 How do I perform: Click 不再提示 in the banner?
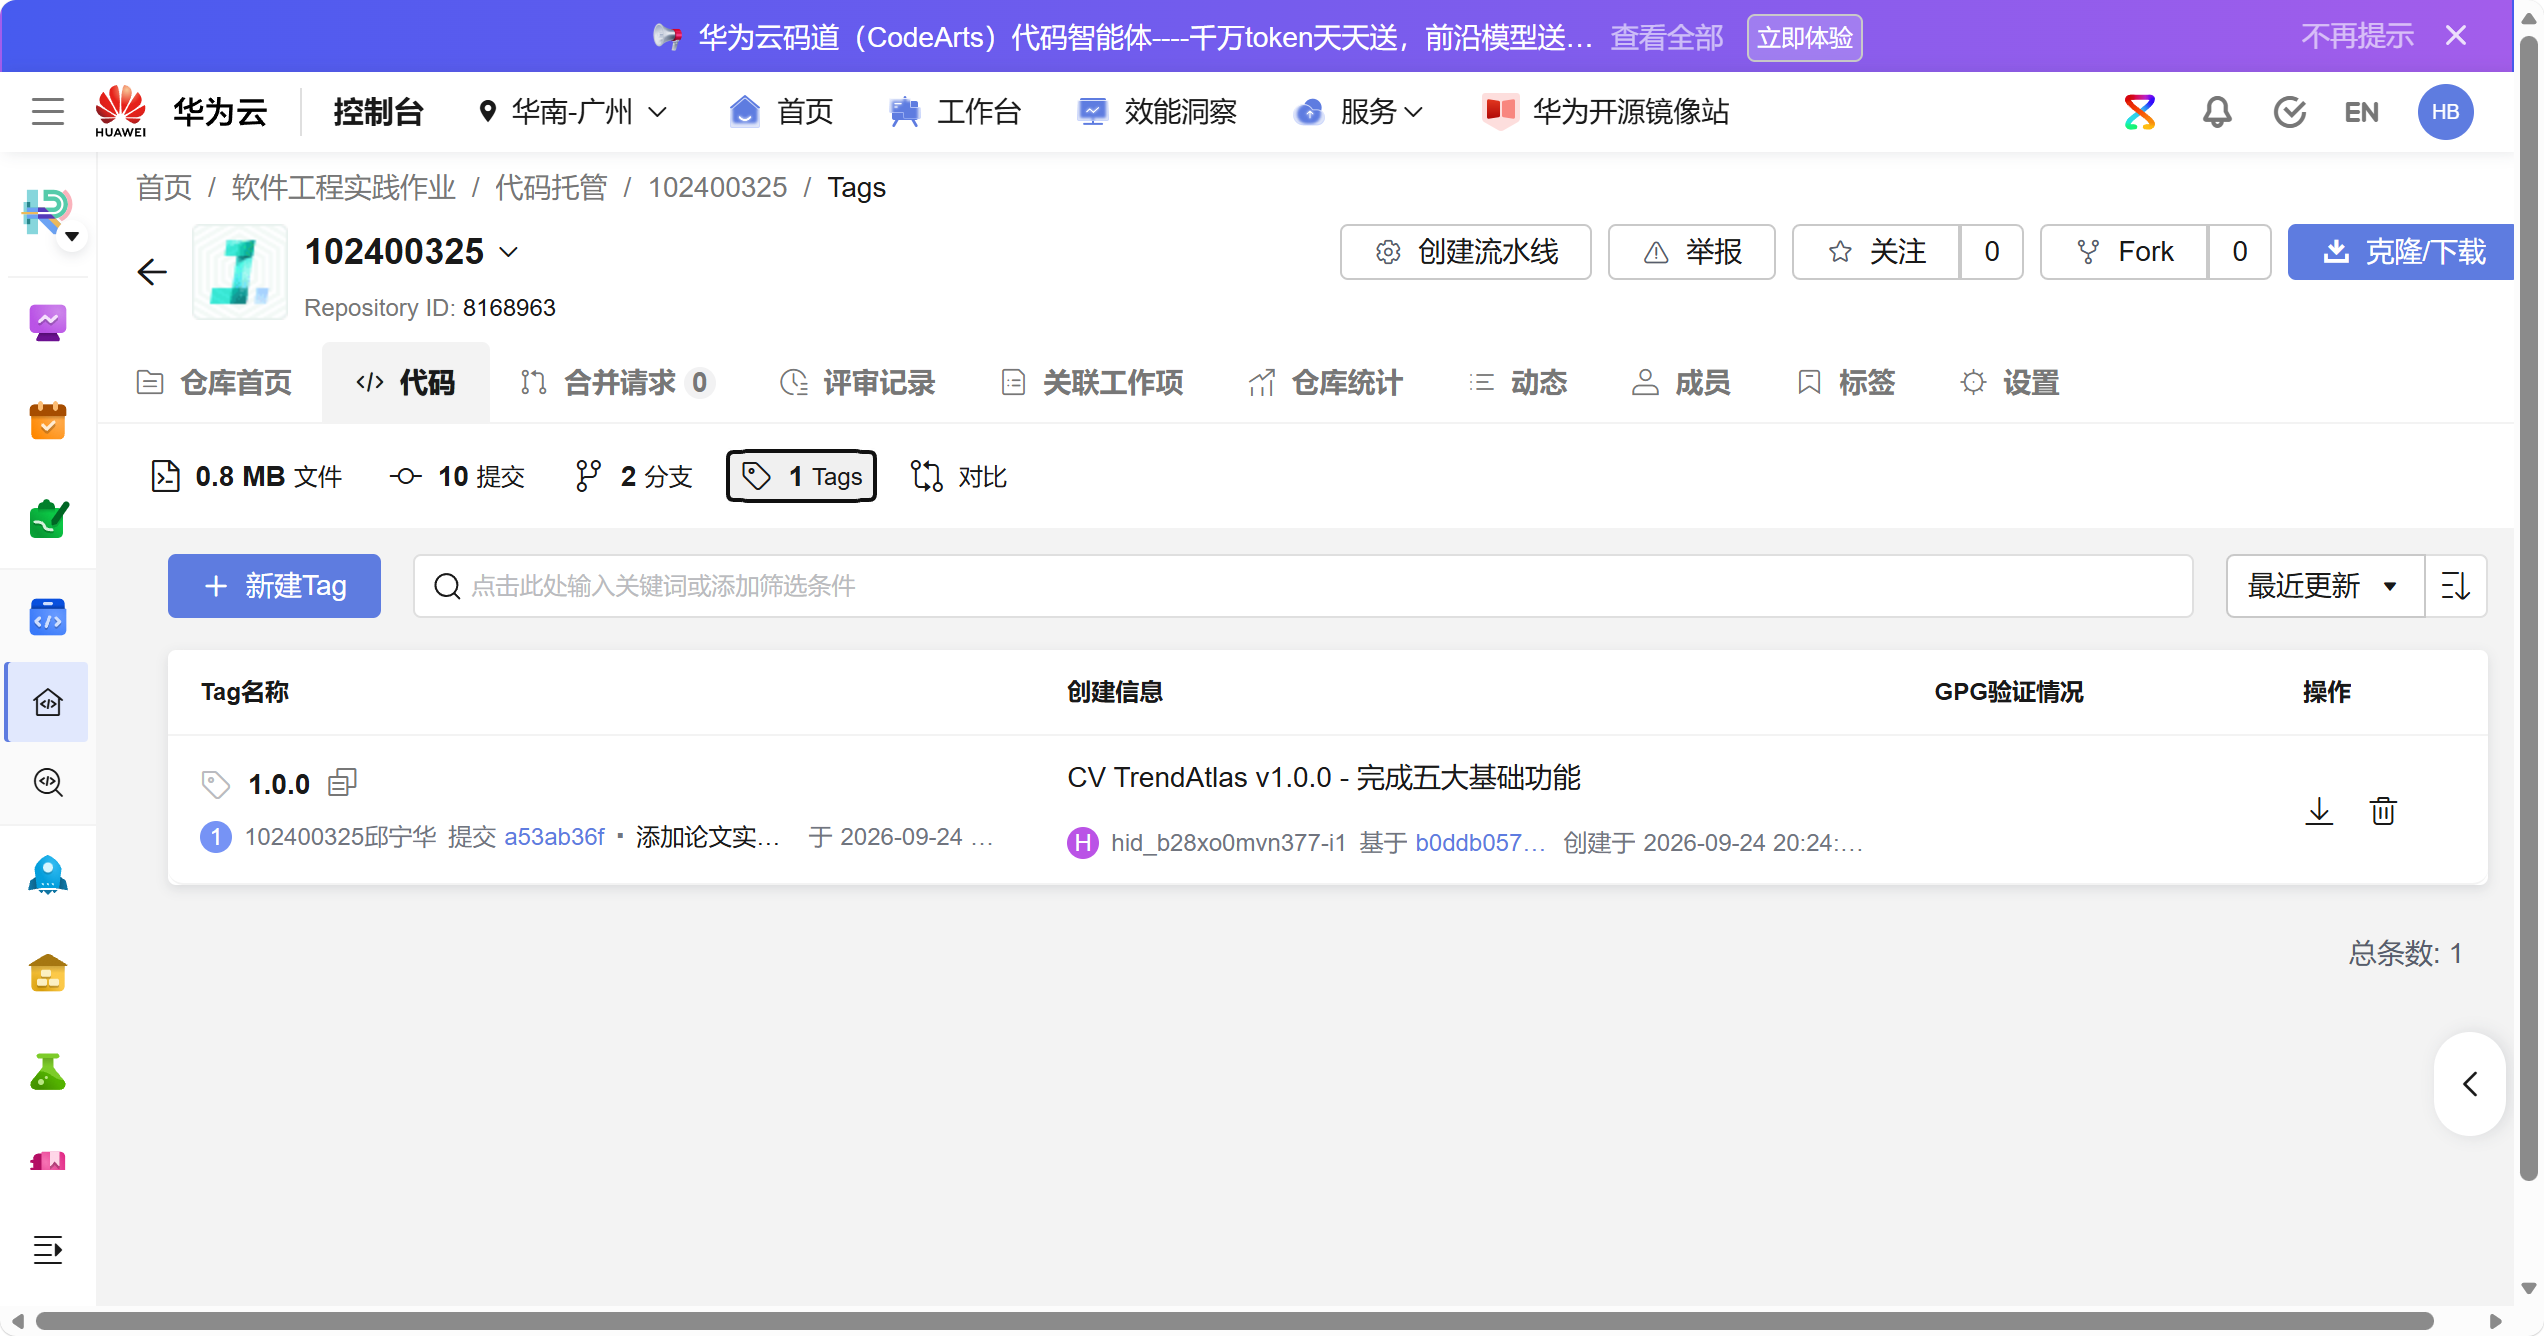point(2358,36)
